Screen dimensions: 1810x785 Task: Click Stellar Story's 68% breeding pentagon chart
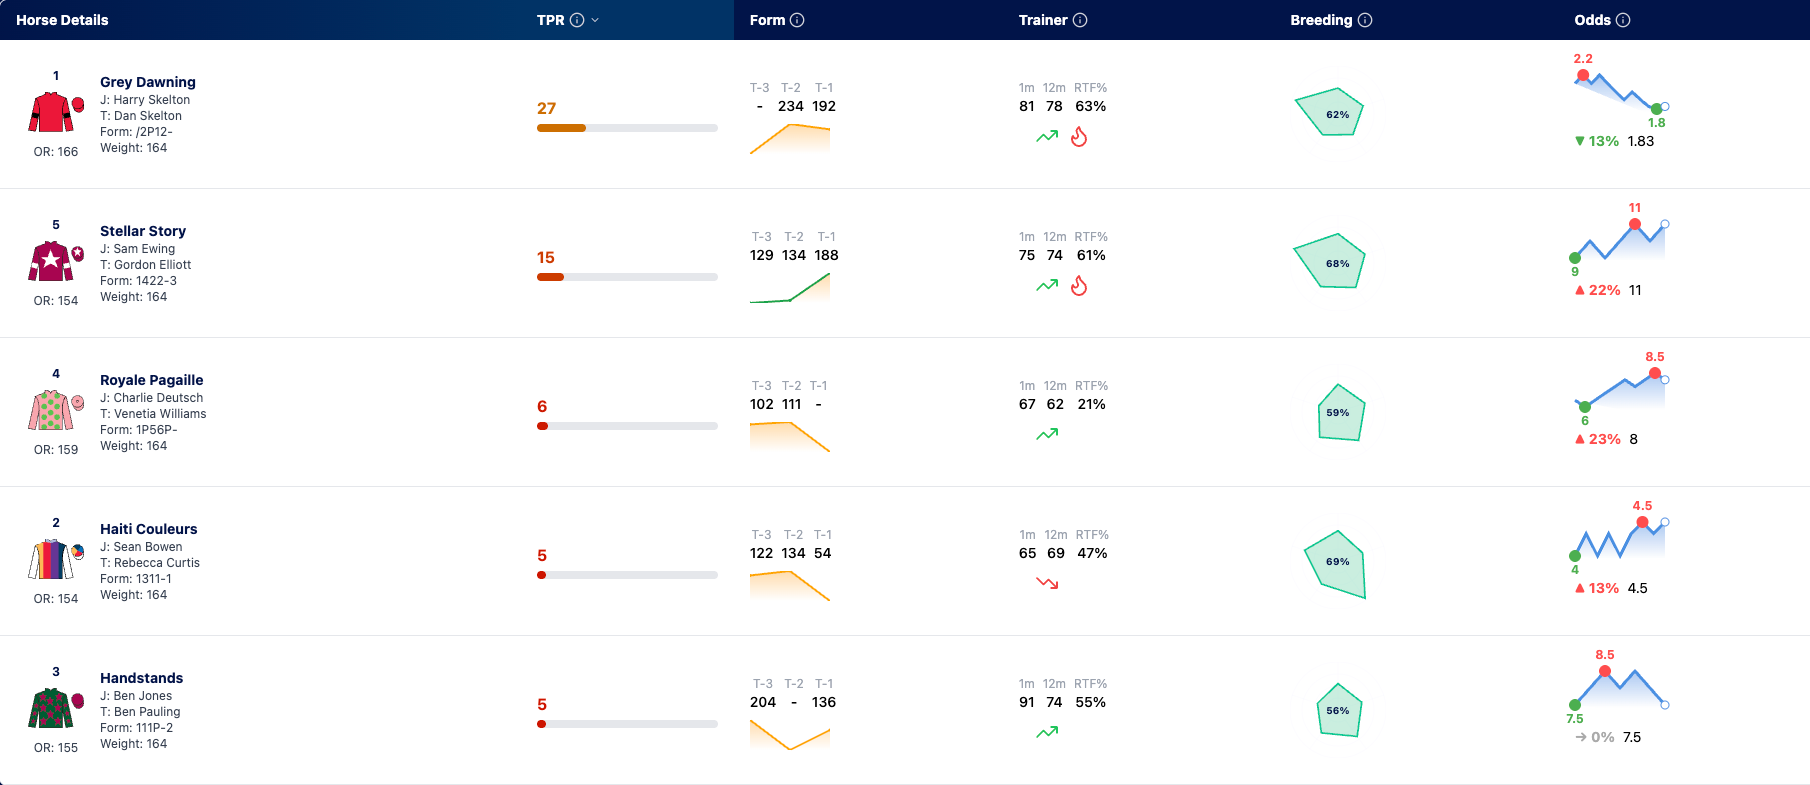click(x=1329, y=261)
